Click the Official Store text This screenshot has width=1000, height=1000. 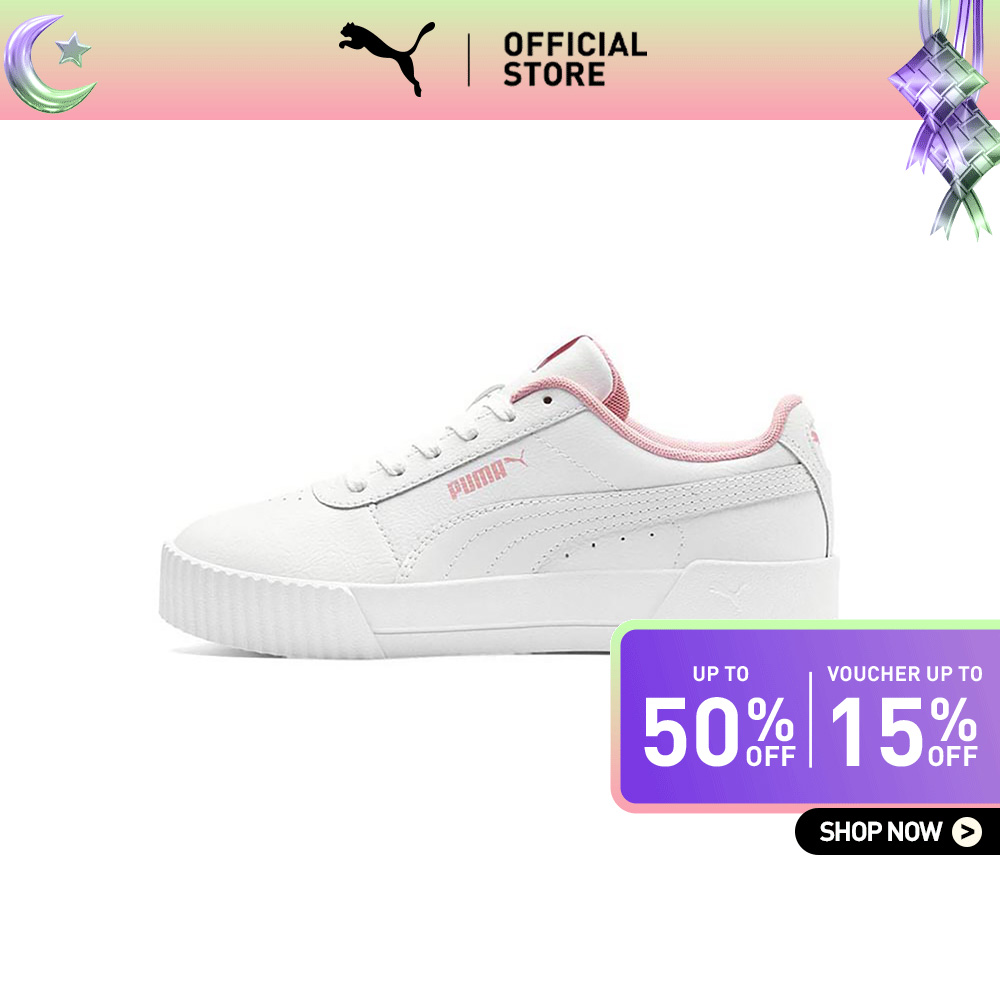tap(575, 59)
